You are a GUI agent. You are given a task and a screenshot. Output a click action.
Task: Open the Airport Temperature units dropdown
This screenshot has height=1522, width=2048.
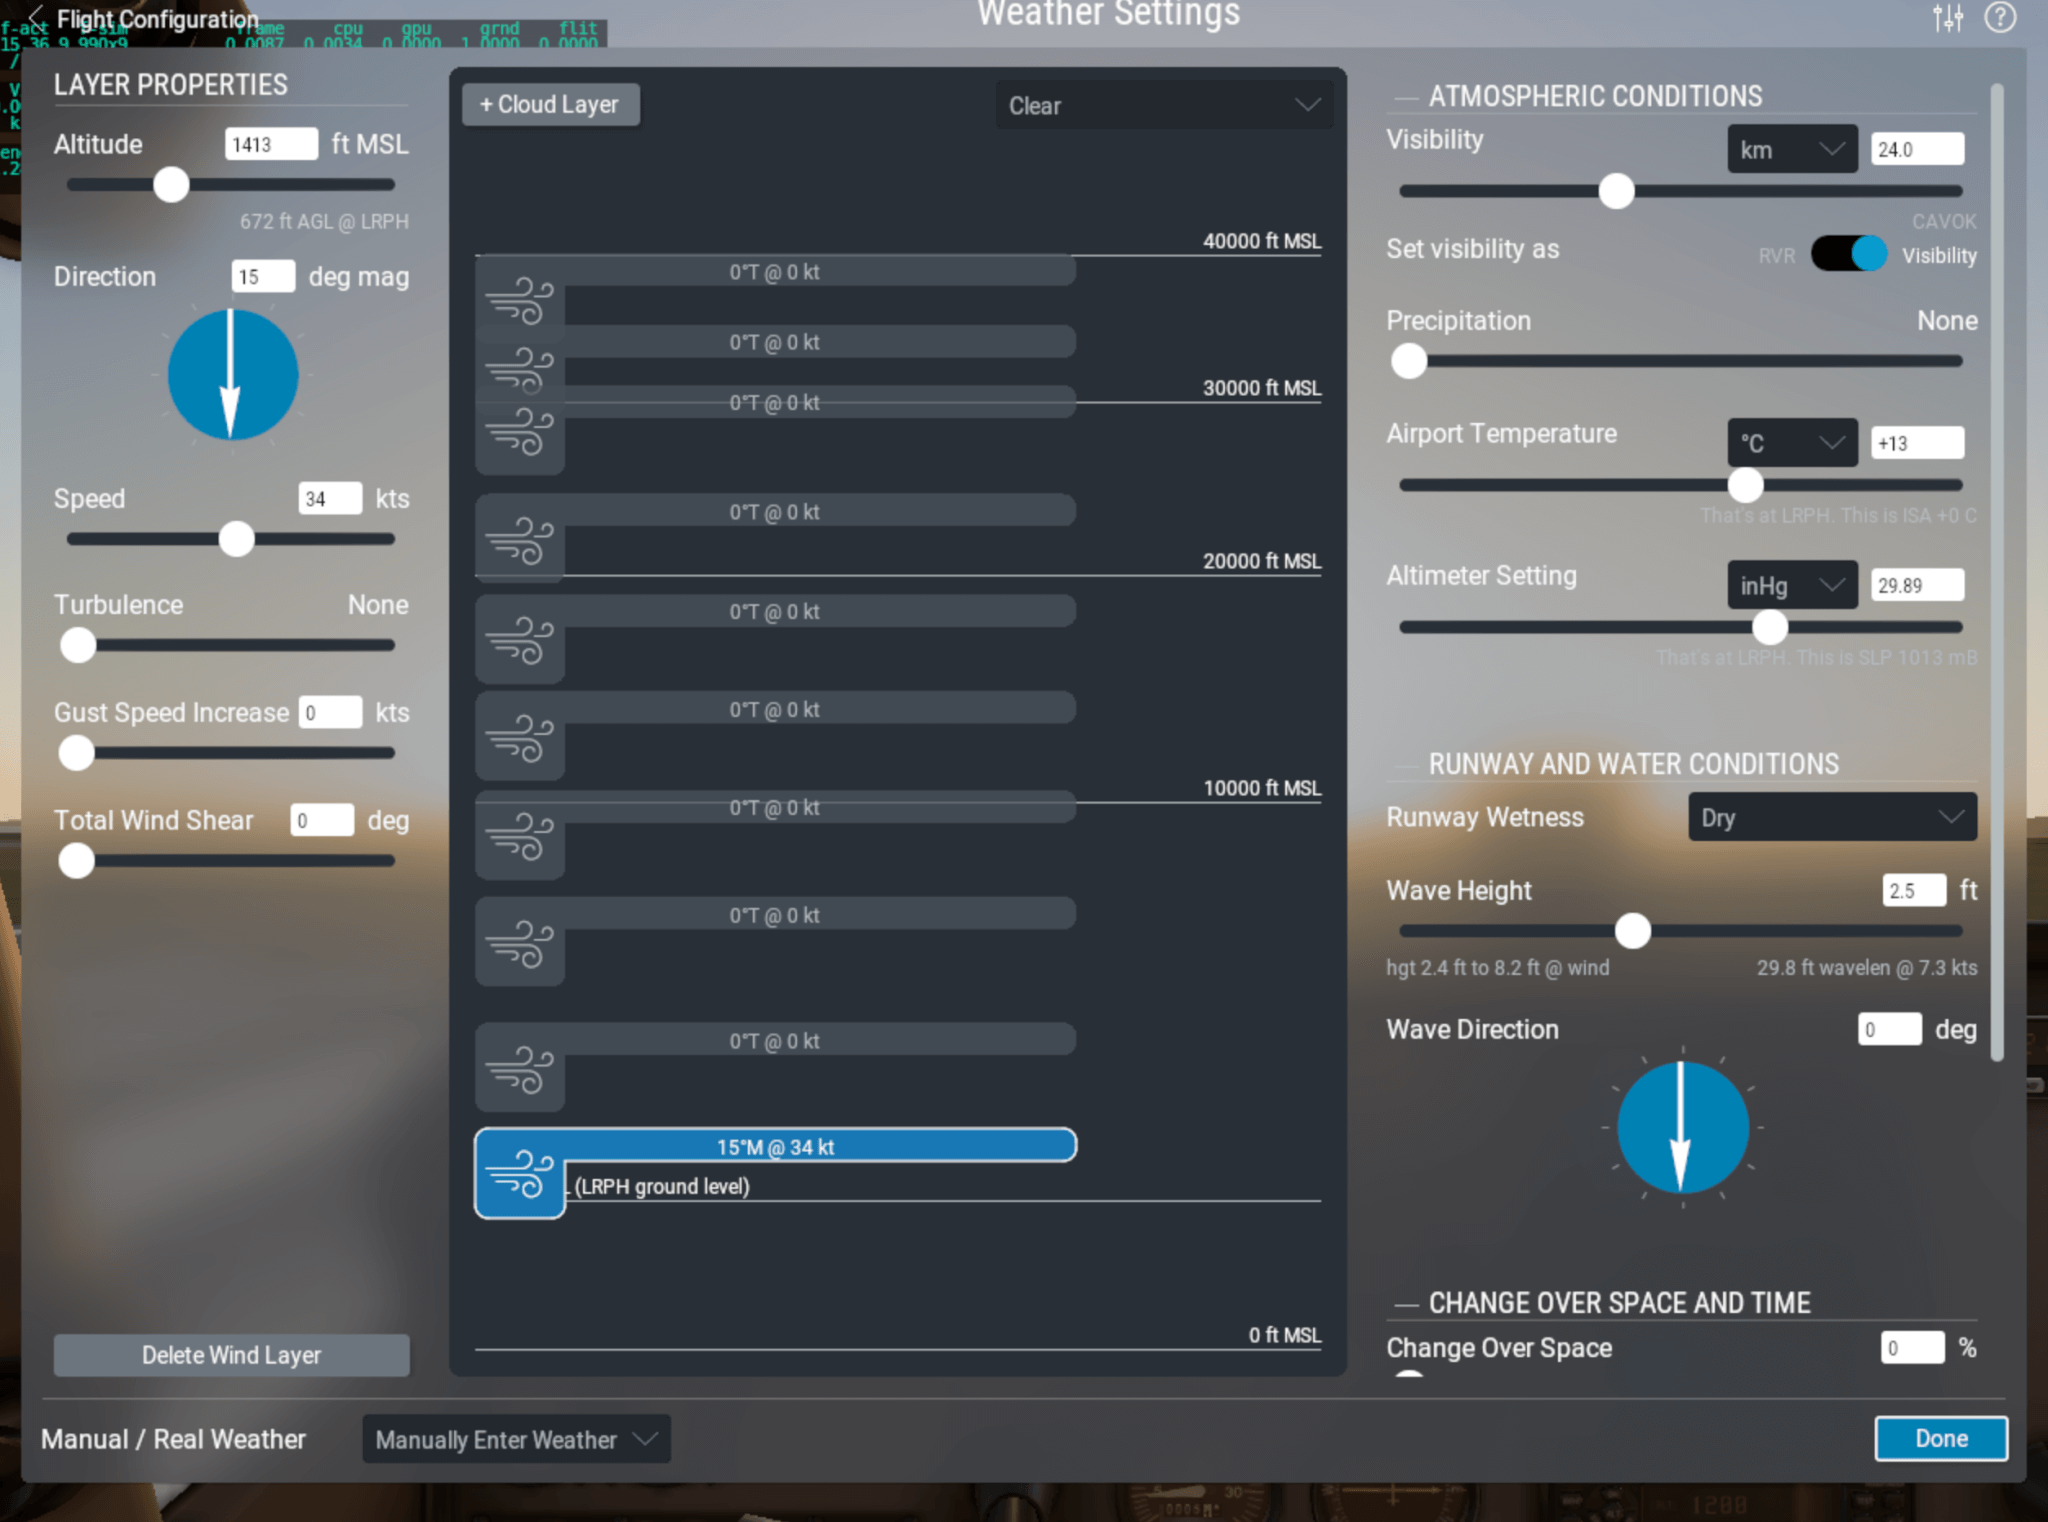pos(1791,442)
